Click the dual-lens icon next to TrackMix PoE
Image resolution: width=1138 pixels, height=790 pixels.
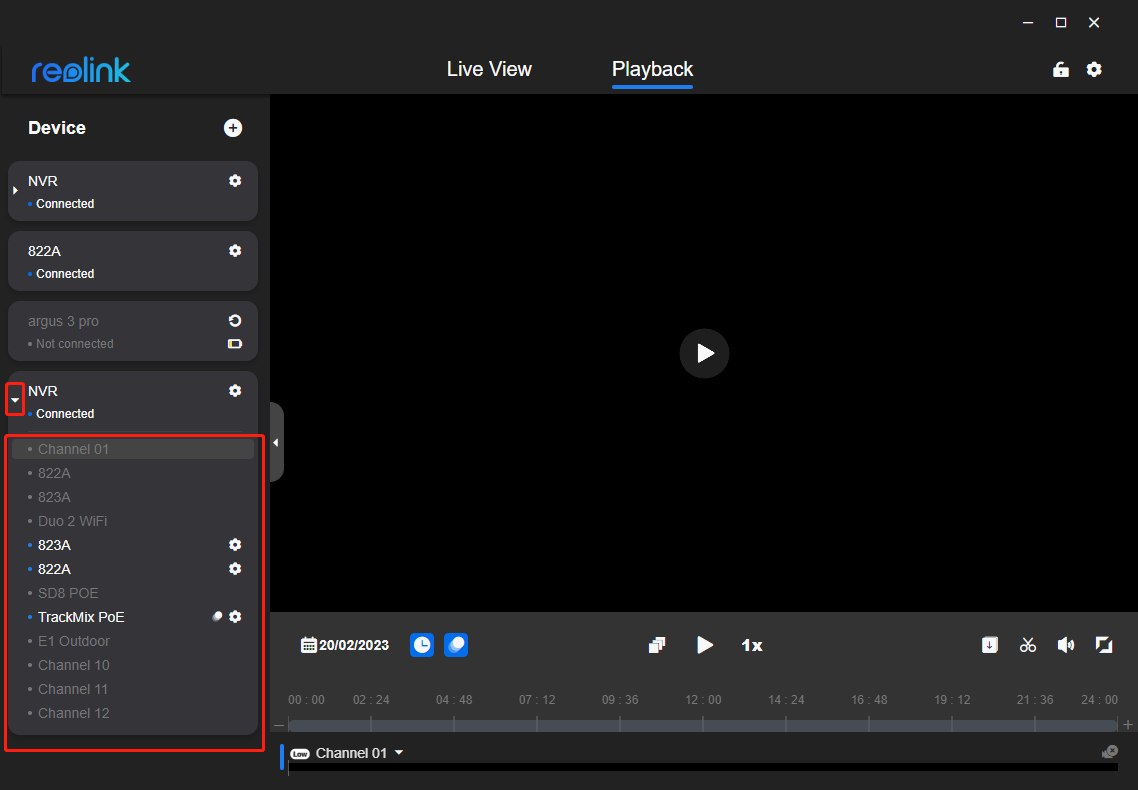(x=217, y=617)
